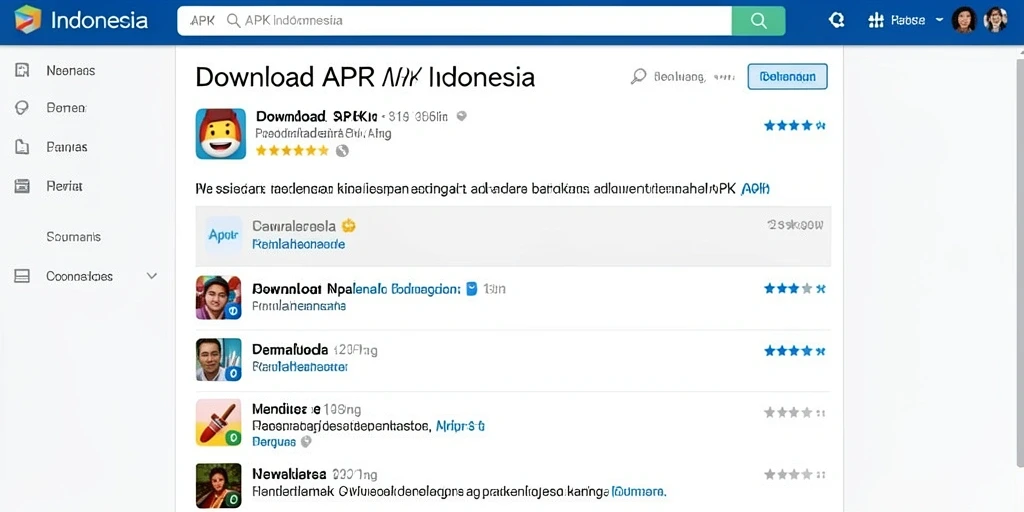Follow blue link ending Newaklarea description
Viewport: 1024px width, 512px height.
[x=639, y=490]
